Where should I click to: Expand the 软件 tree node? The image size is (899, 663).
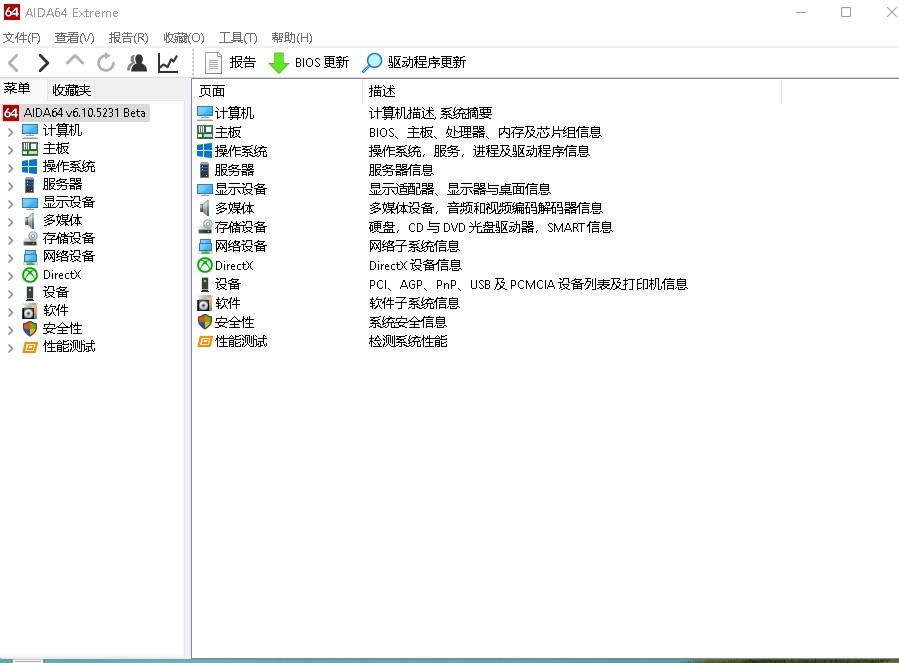[x=10, y=311]
